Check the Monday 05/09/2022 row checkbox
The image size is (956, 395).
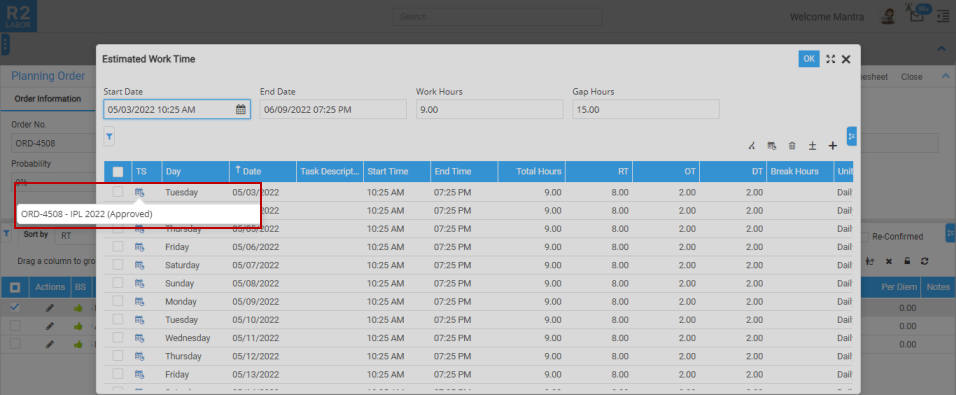coord(118,301)
